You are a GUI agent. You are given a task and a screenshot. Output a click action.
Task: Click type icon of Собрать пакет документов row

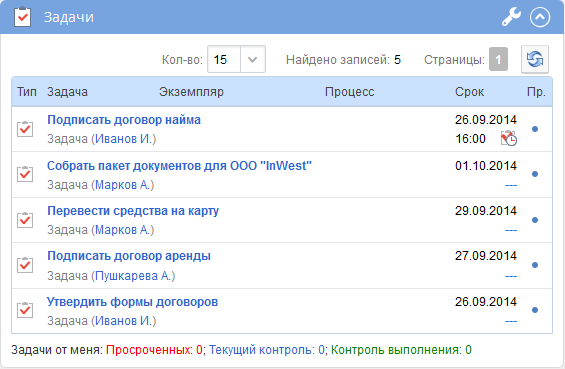pyautogui.click(x=25, y=174)
